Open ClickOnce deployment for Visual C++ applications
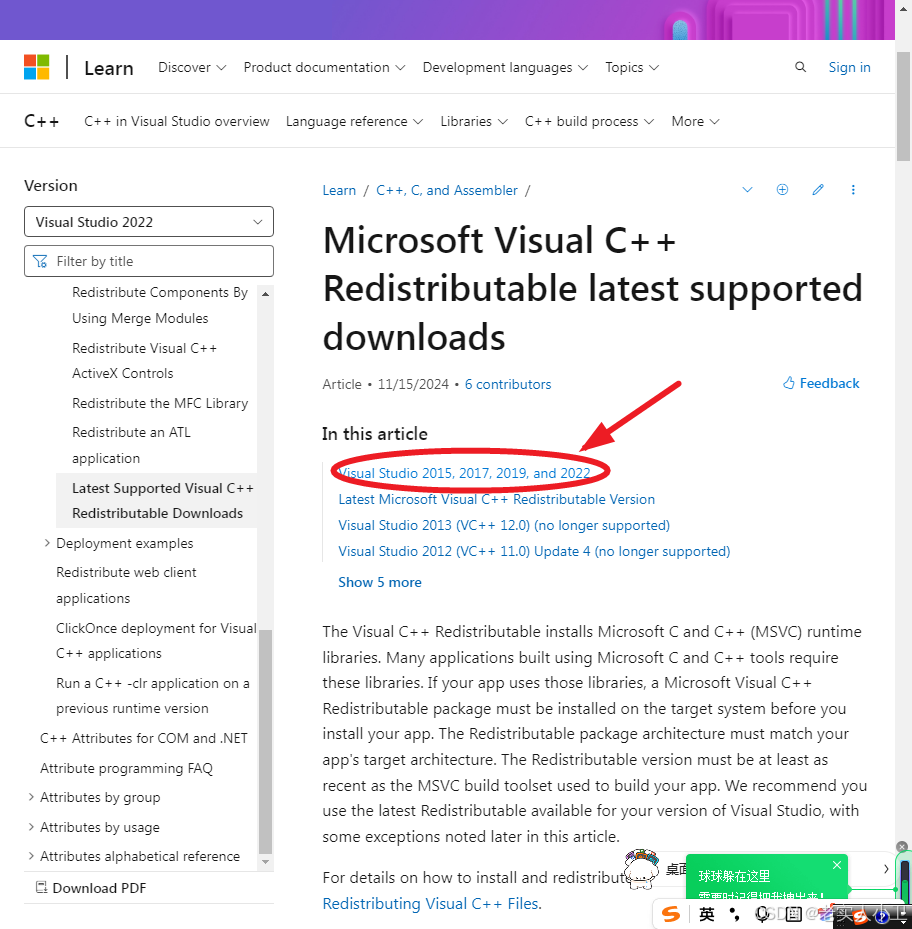 (x=156, y=640)
